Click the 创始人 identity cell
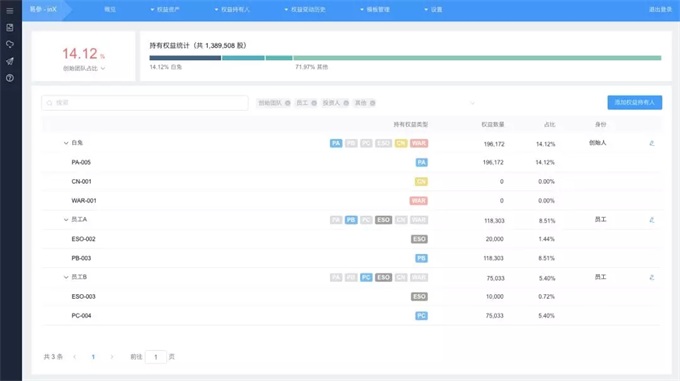 598,143
